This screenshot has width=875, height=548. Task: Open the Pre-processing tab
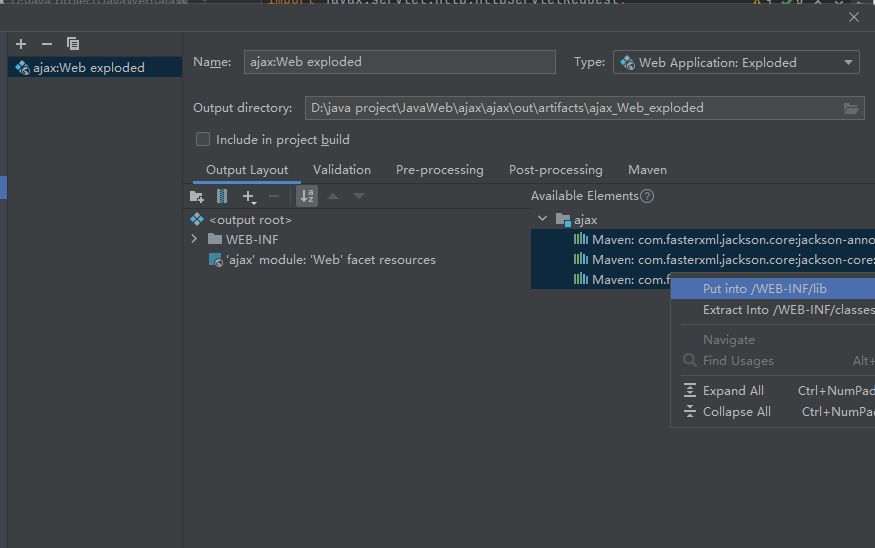pos(439,170)
